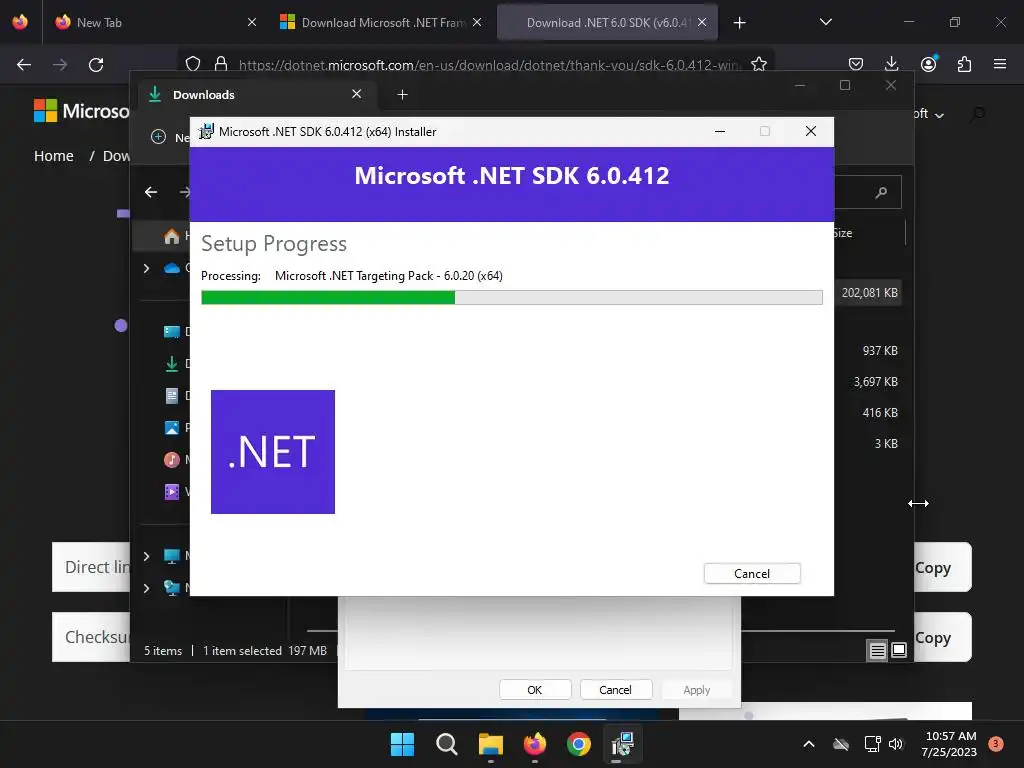
Task: Open Pictures folder icon in sidebar
Action: coord(172,428)
